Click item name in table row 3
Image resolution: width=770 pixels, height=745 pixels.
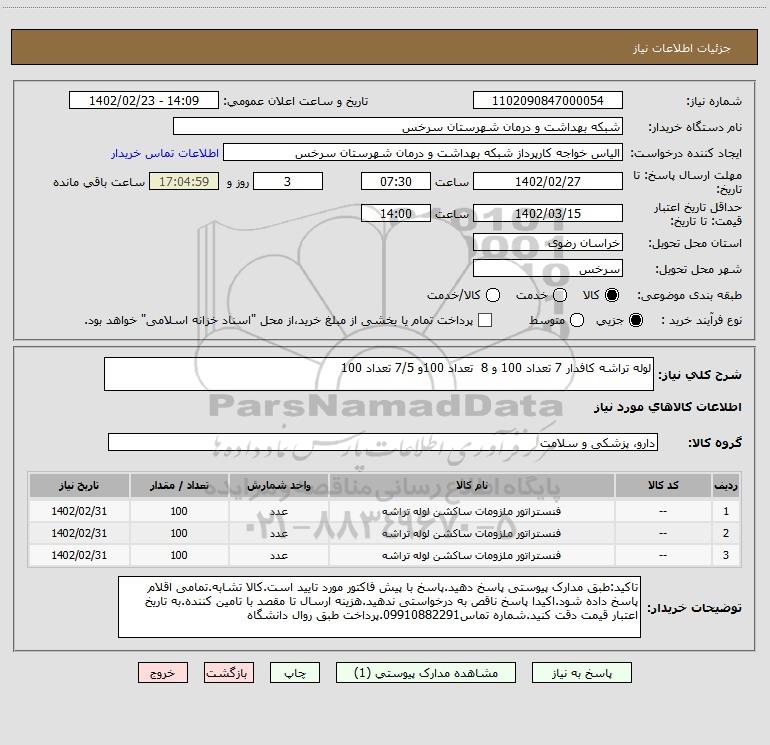point(471,555)
